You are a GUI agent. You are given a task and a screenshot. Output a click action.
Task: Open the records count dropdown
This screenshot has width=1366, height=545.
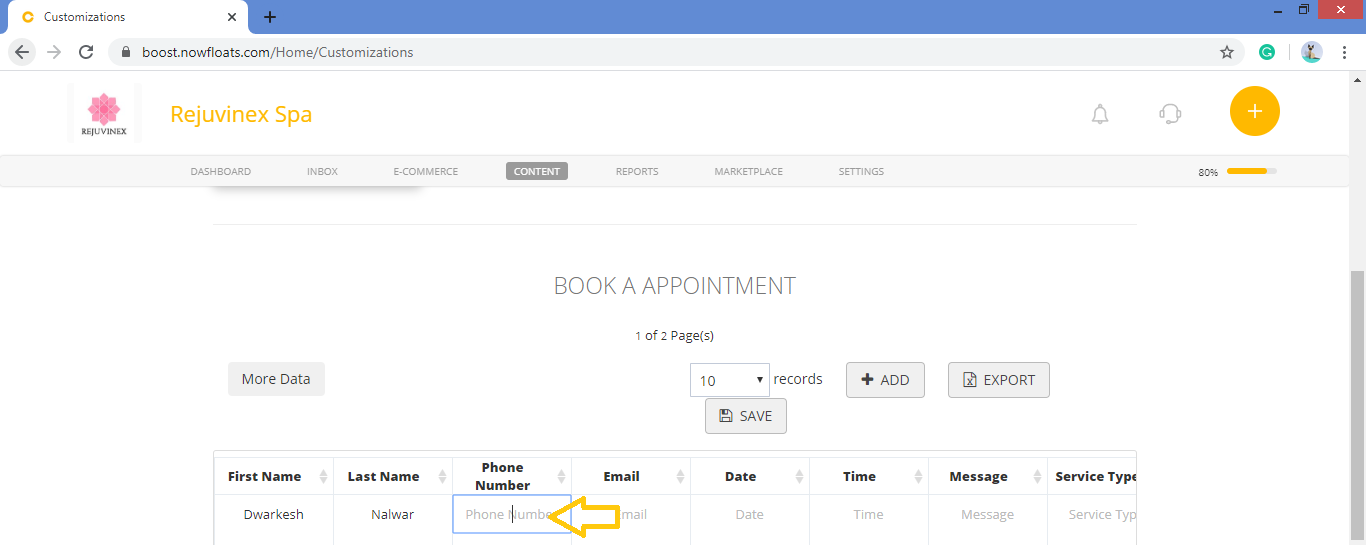pos(730,380)
